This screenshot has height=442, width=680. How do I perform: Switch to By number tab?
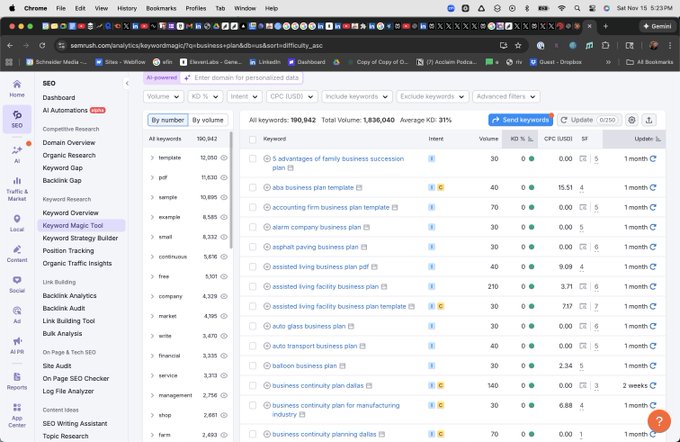point(168,120)
